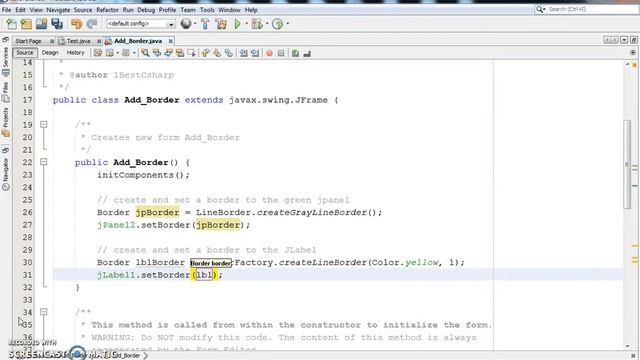
Task: Collapse the code fold at line 19
Action: [x=44, y=124]
